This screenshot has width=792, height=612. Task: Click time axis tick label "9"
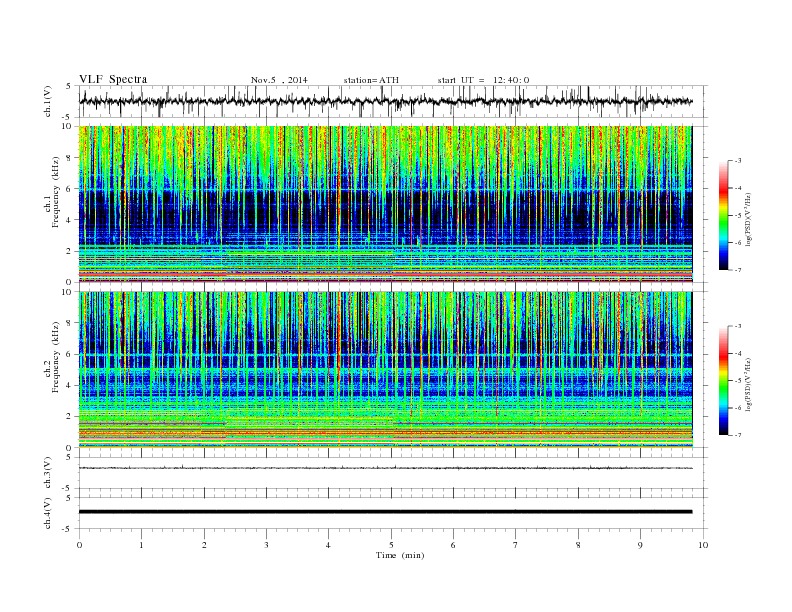tap(640, 545)
